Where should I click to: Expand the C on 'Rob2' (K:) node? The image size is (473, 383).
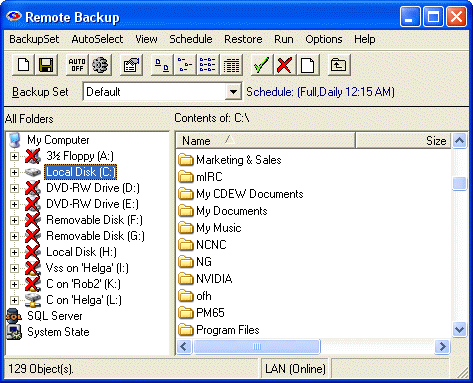(14, 284)
